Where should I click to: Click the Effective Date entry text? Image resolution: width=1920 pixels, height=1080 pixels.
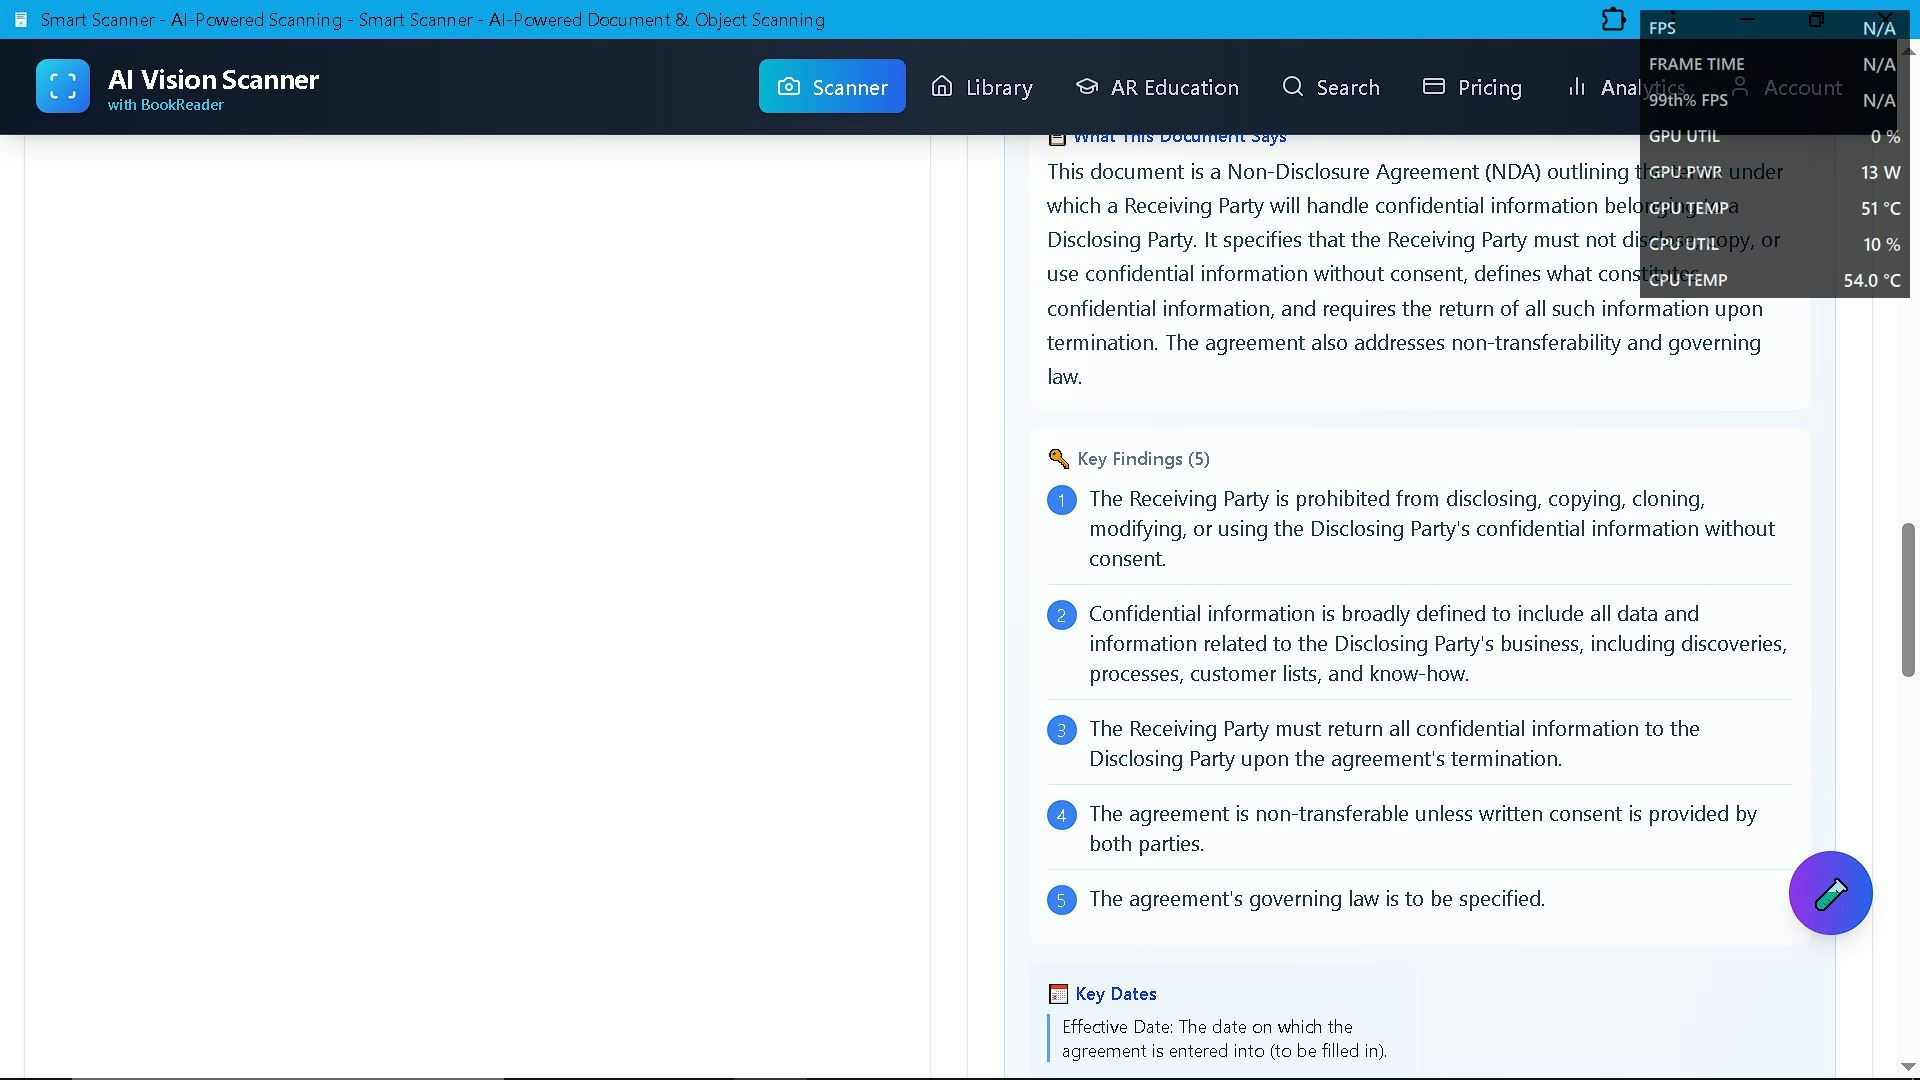tap(1223, 1039)
